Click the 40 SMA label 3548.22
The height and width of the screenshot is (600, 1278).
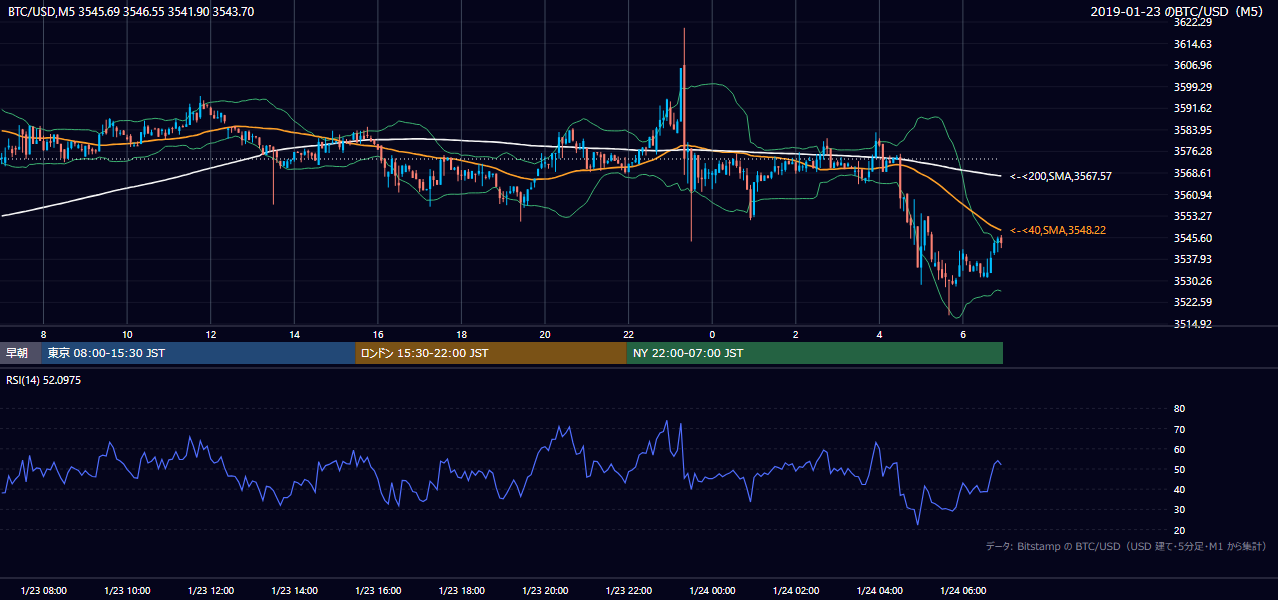pyautogui.click(x=1057, y=230)
